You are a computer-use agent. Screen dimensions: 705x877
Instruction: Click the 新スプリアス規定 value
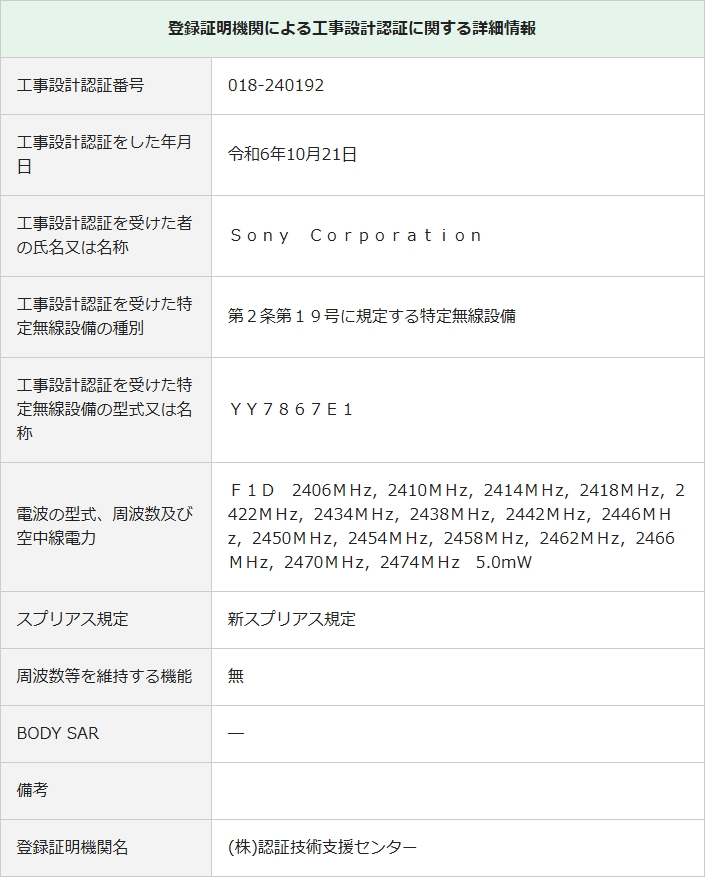click(x=292, y=620)
